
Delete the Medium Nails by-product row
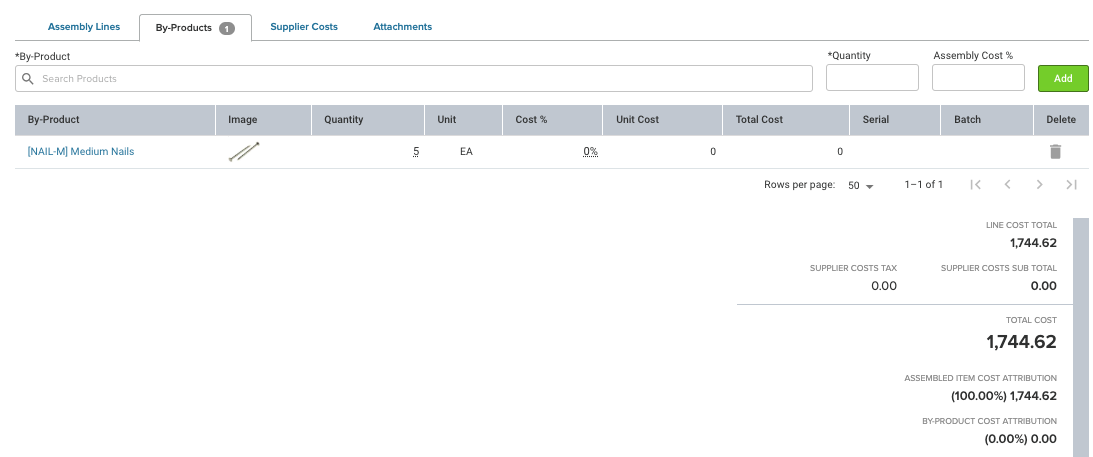(1055, 151)
